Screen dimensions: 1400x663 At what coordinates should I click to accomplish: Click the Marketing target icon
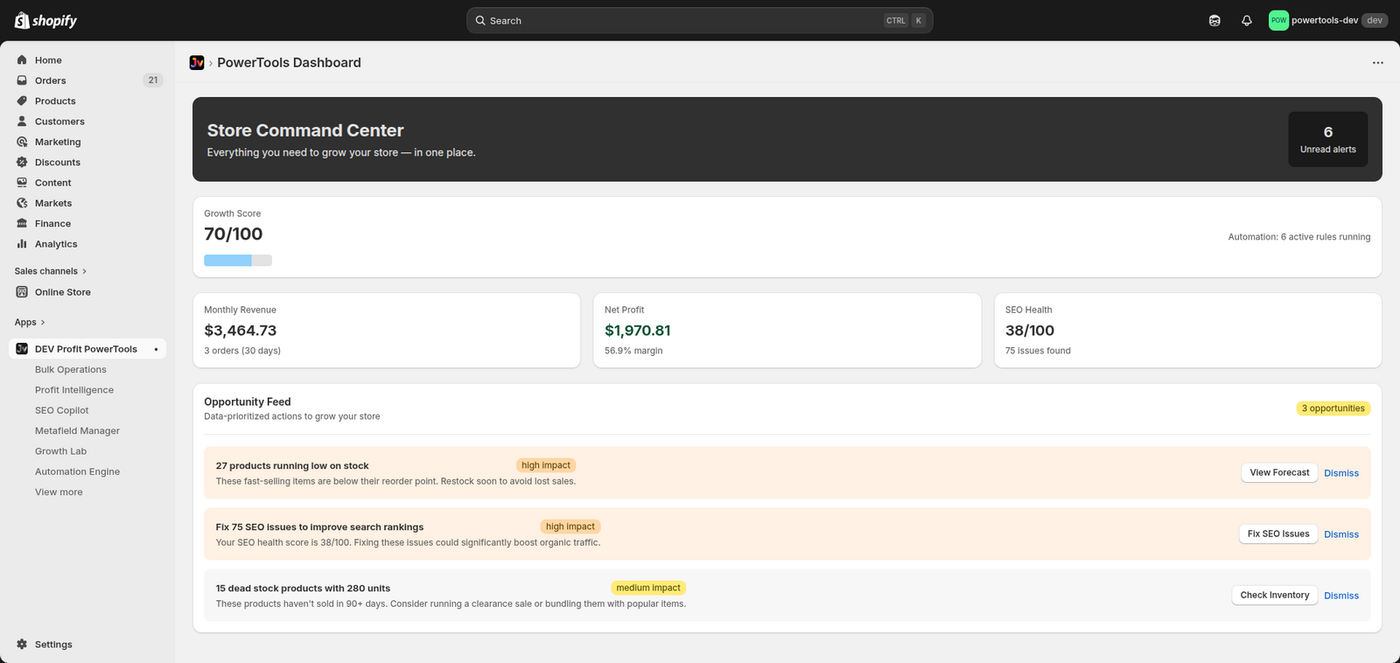(x=22, y=142)
